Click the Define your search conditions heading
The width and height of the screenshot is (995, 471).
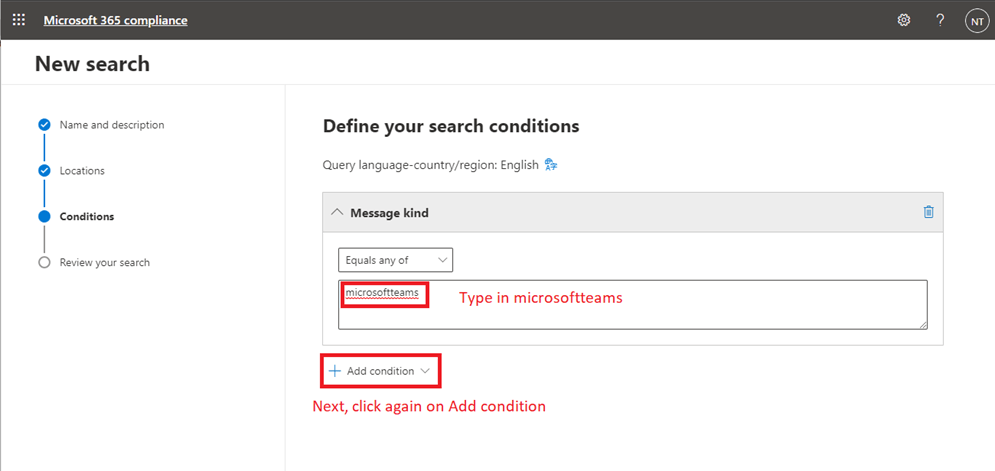451,126
